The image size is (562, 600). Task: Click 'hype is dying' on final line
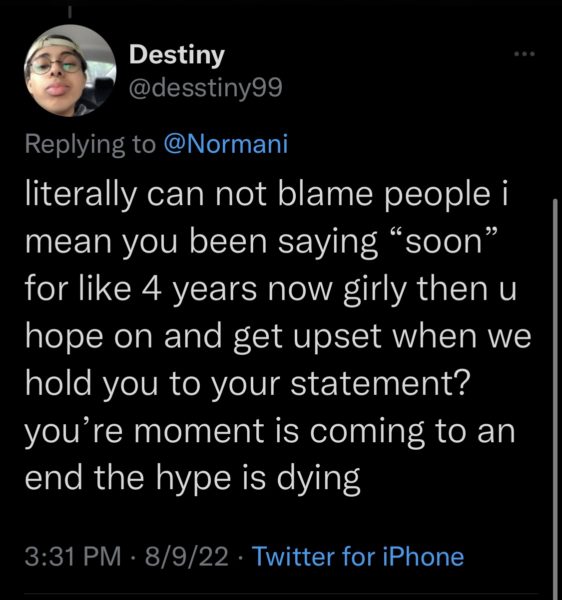point(258,479)
